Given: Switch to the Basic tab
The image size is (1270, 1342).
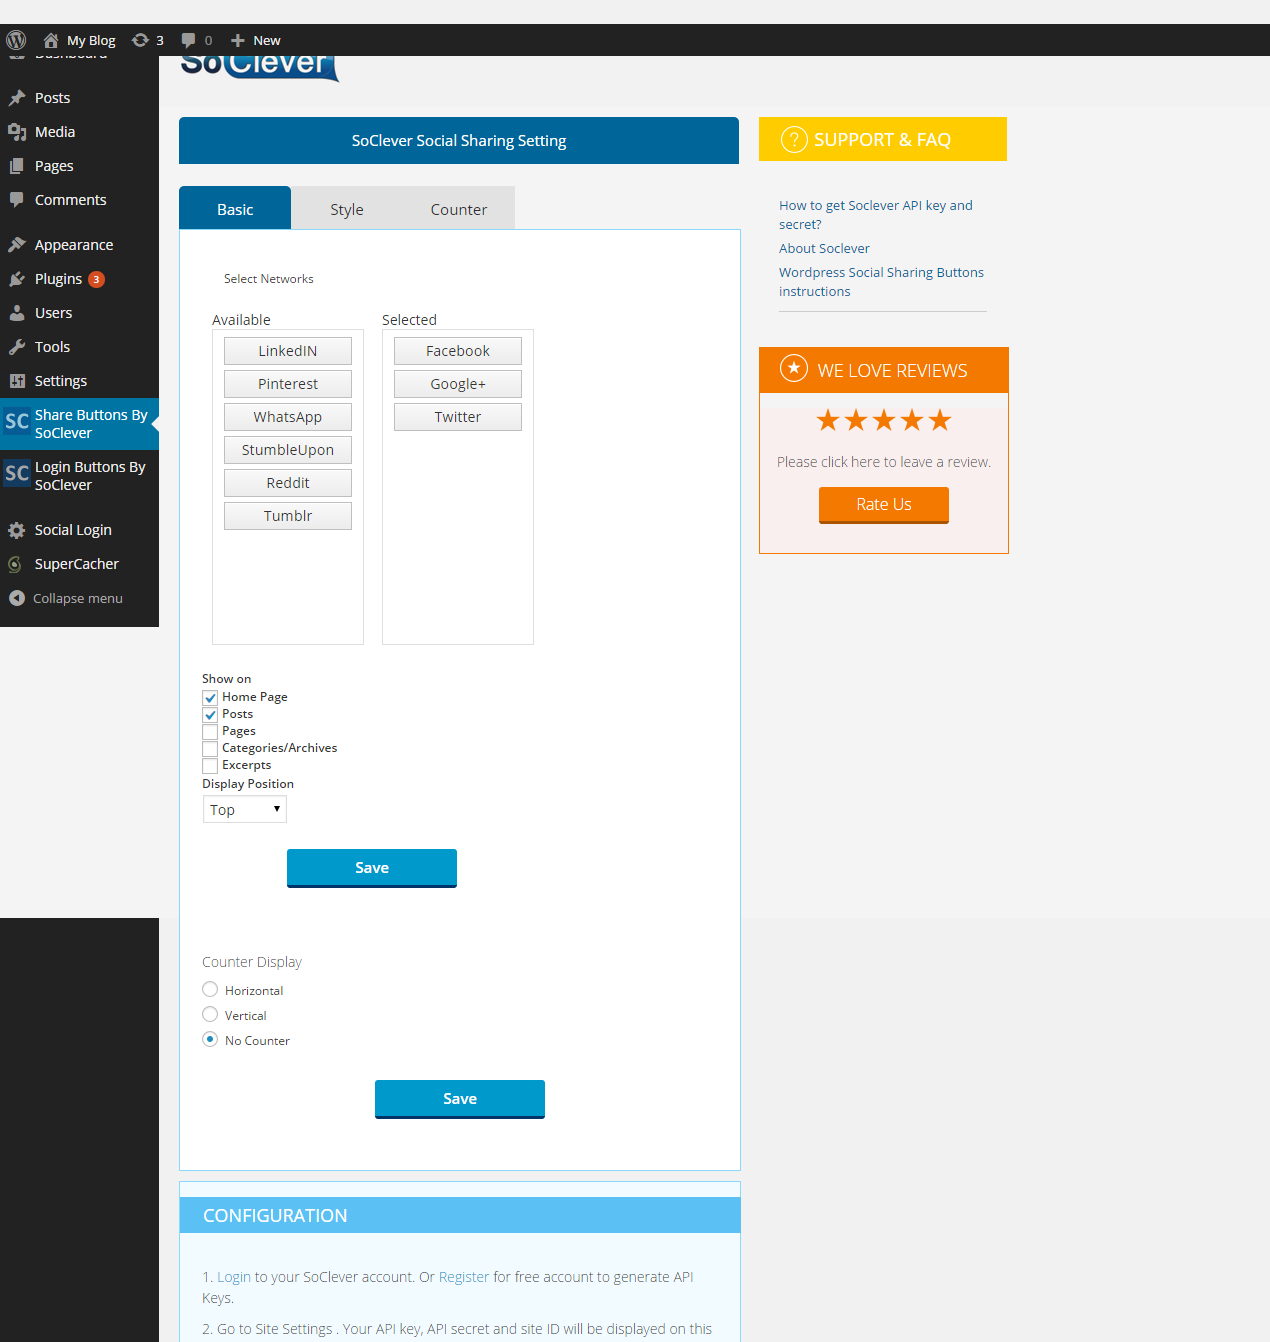Looking at the screenshot, I should (x=235, y=208).
